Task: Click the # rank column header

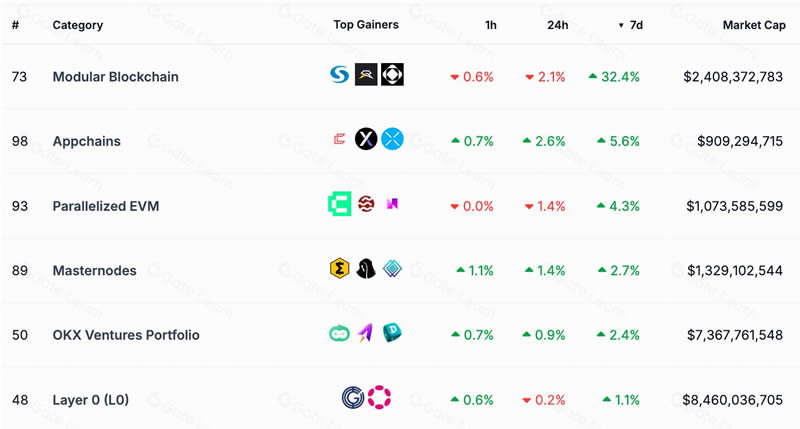Action: pyautogui.click(x=15, y=25)
